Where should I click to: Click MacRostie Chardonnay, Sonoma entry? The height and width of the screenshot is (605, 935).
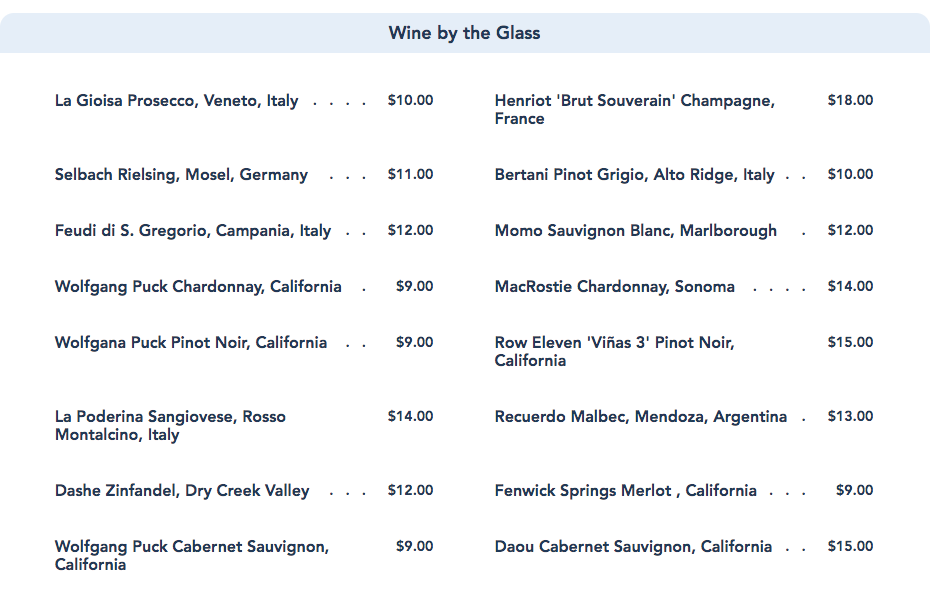click(614, 287)
